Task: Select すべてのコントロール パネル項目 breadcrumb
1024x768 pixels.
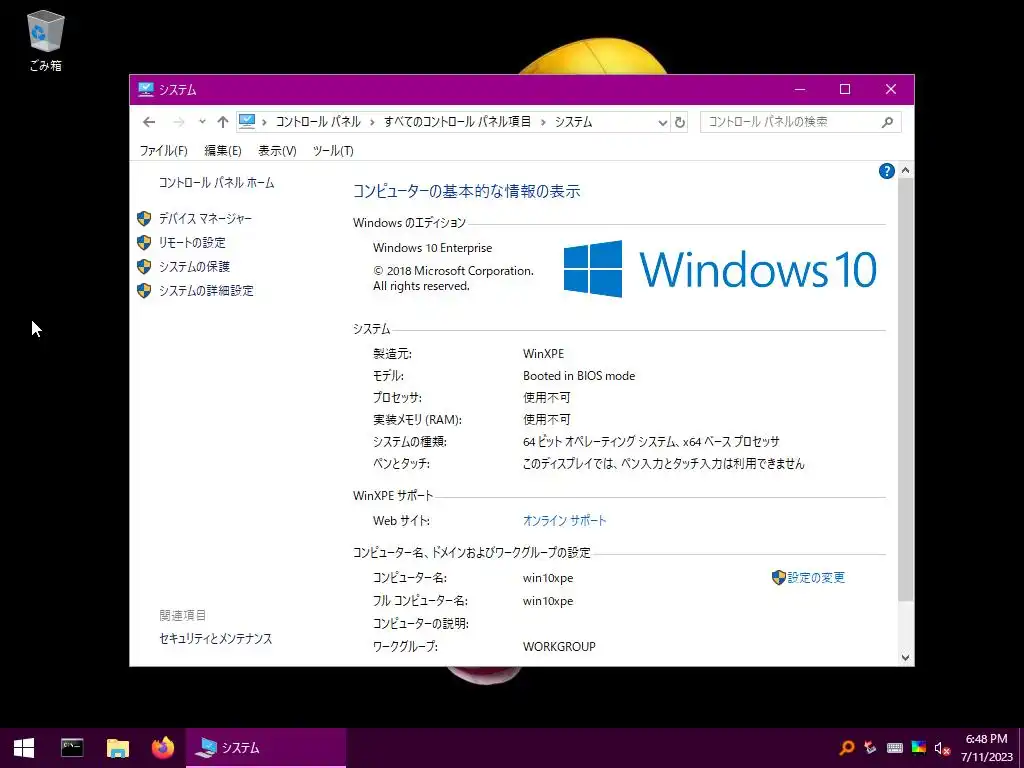Action: point(457,122)
